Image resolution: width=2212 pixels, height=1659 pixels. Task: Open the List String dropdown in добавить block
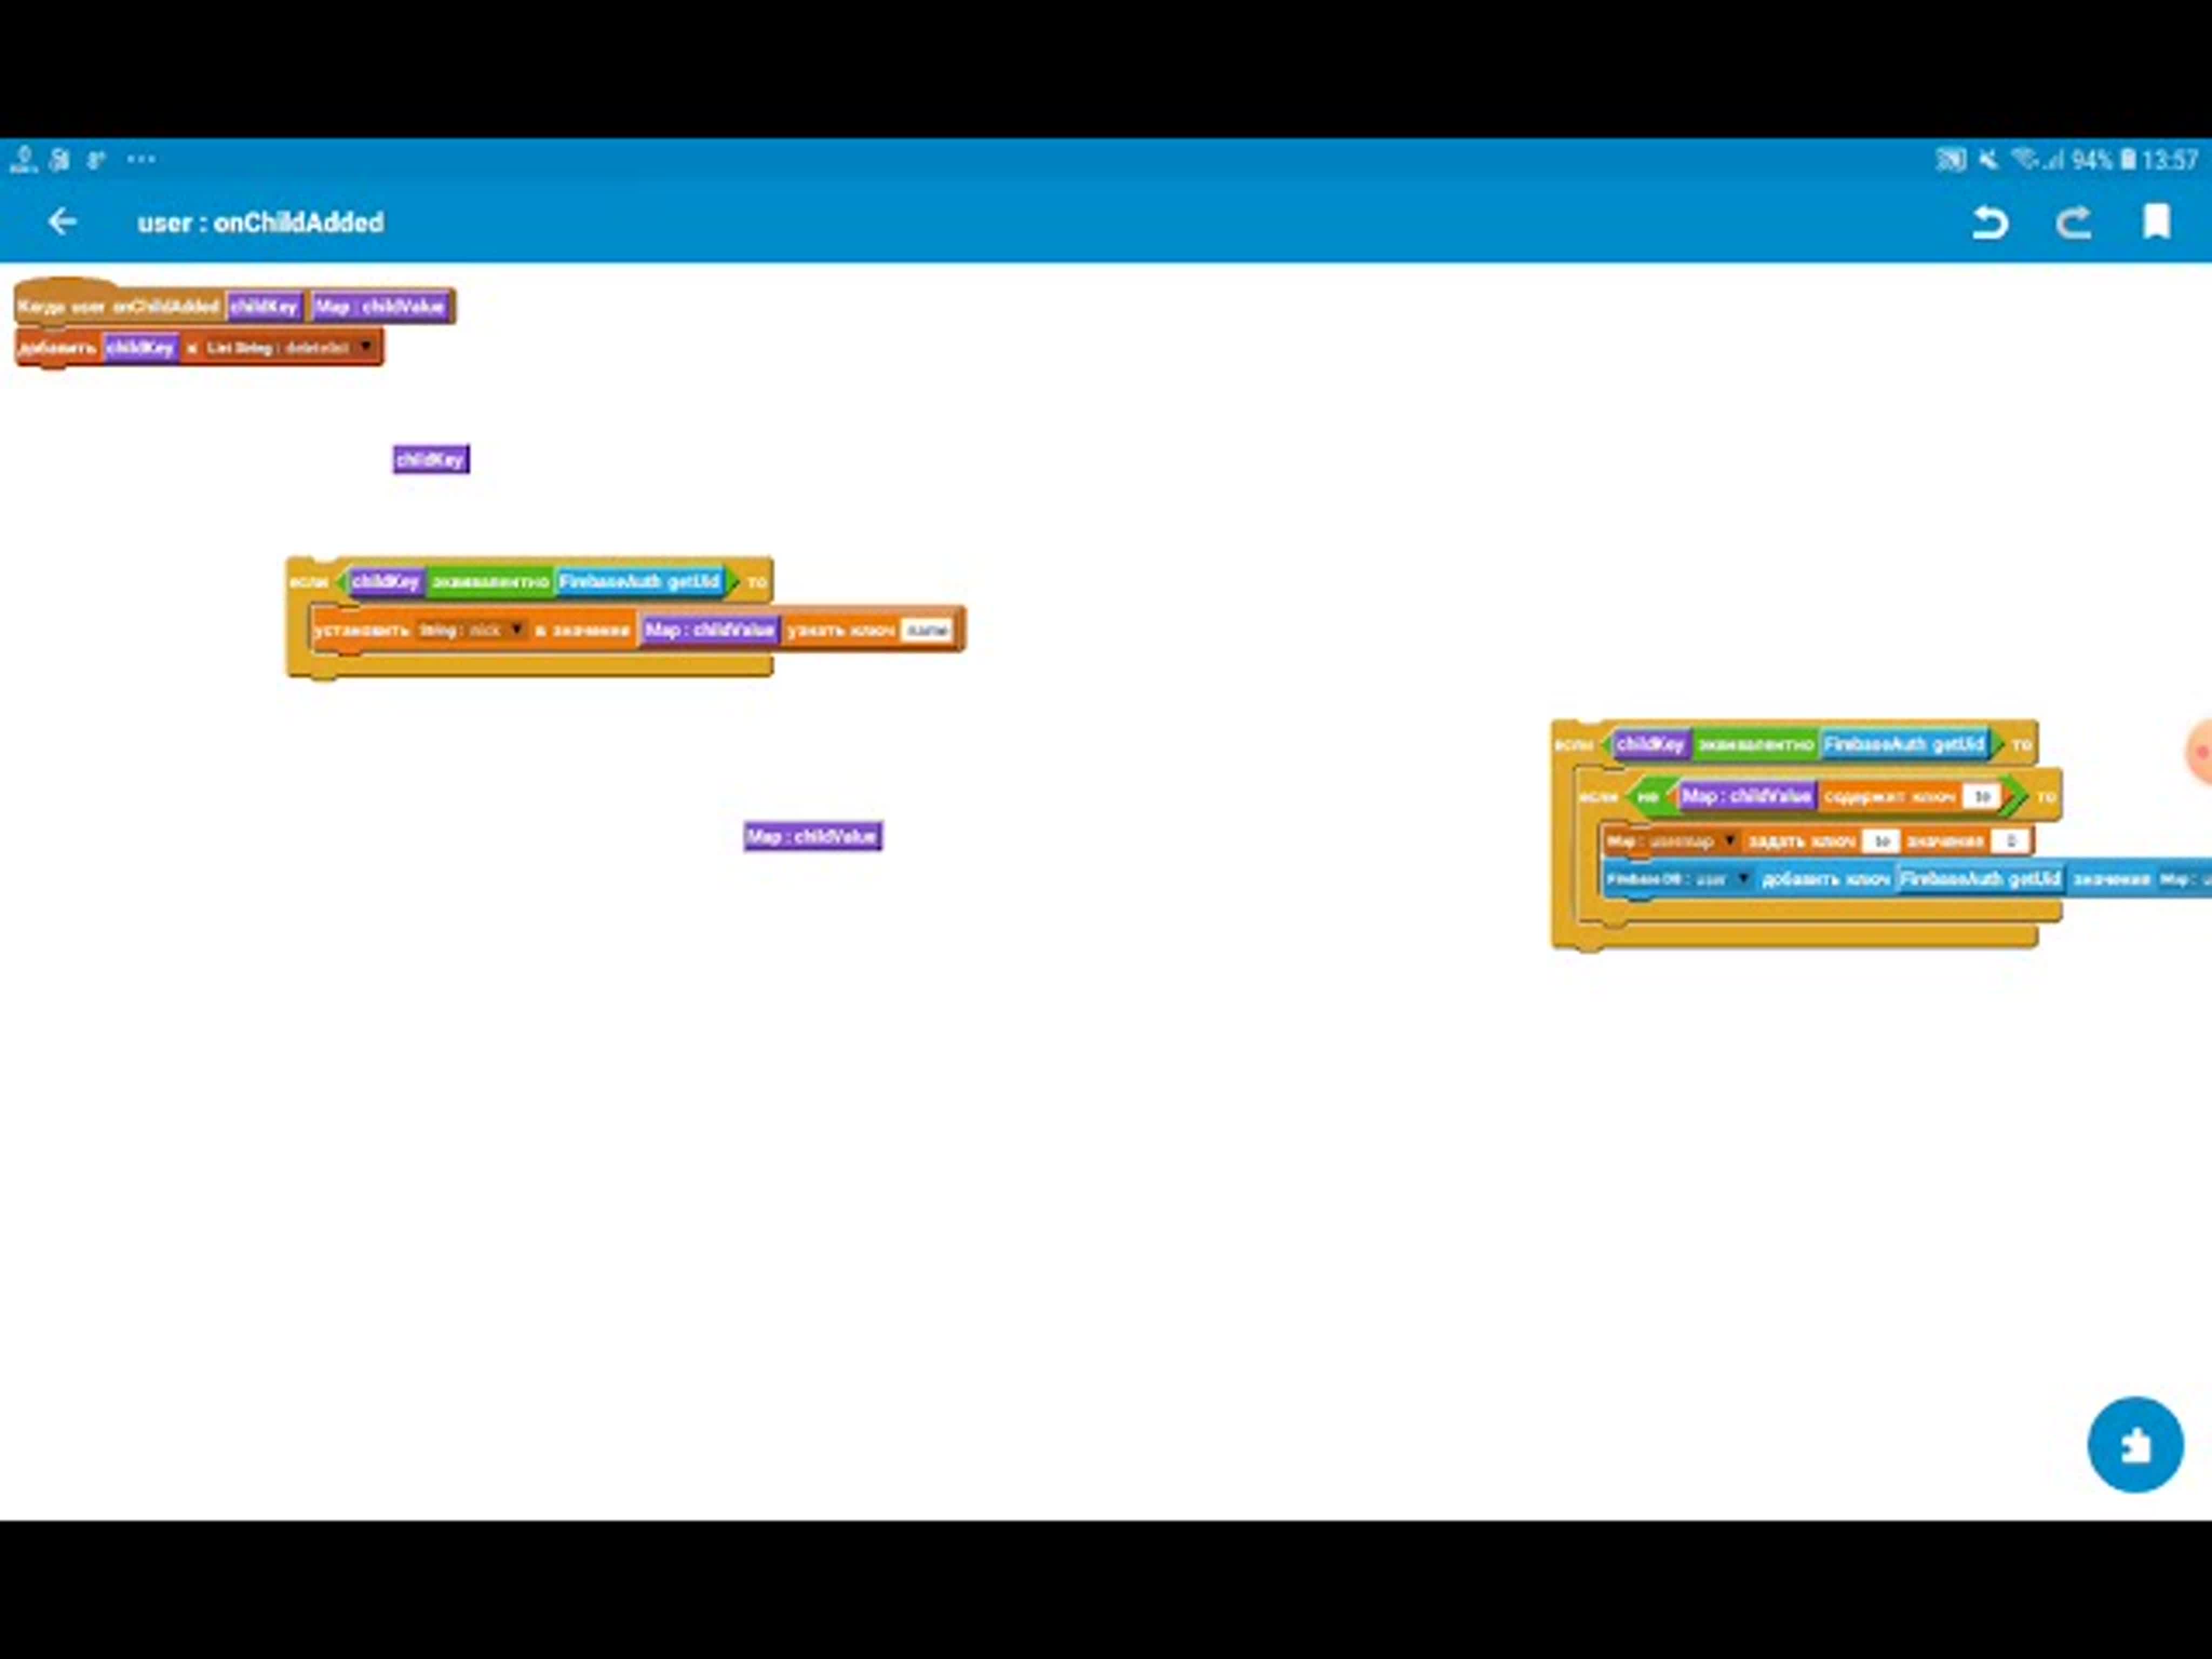click(x=289, y=348)
